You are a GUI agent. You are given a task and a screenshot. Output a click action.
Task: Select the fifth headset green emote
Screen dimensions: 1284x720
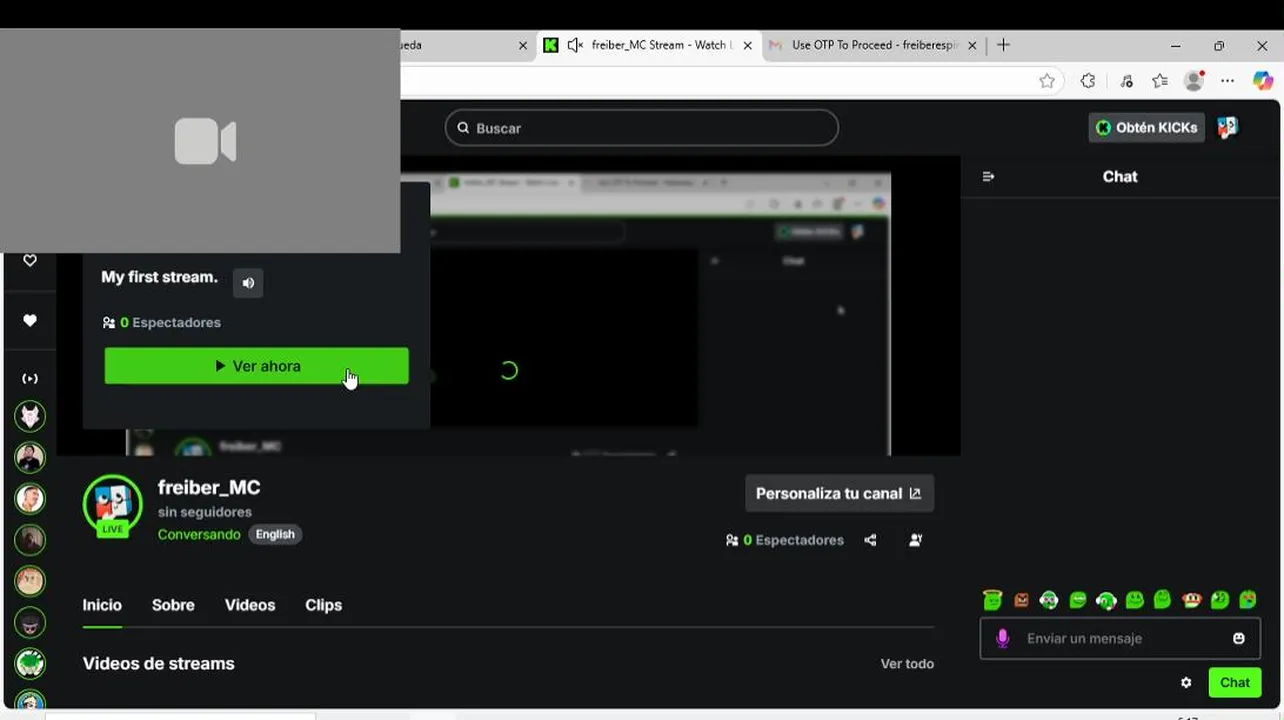[x=1106, y=600]
